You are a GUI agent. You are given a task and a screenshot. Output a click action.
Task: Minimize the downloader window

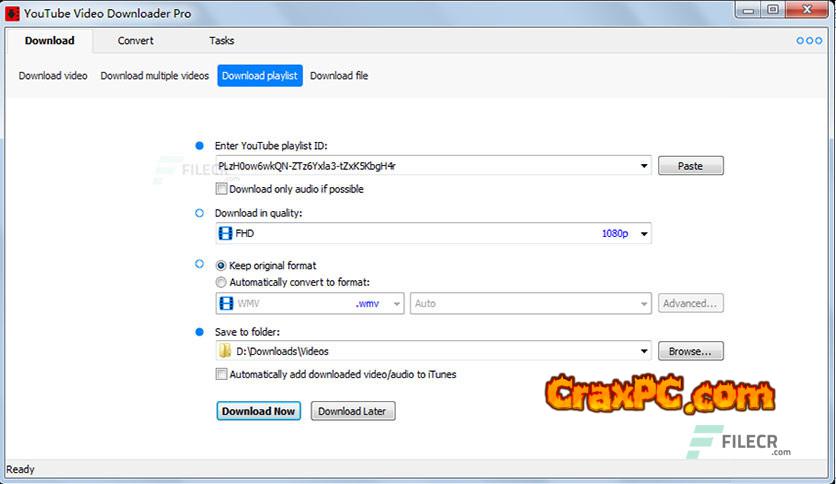click(x=749, y=10)
